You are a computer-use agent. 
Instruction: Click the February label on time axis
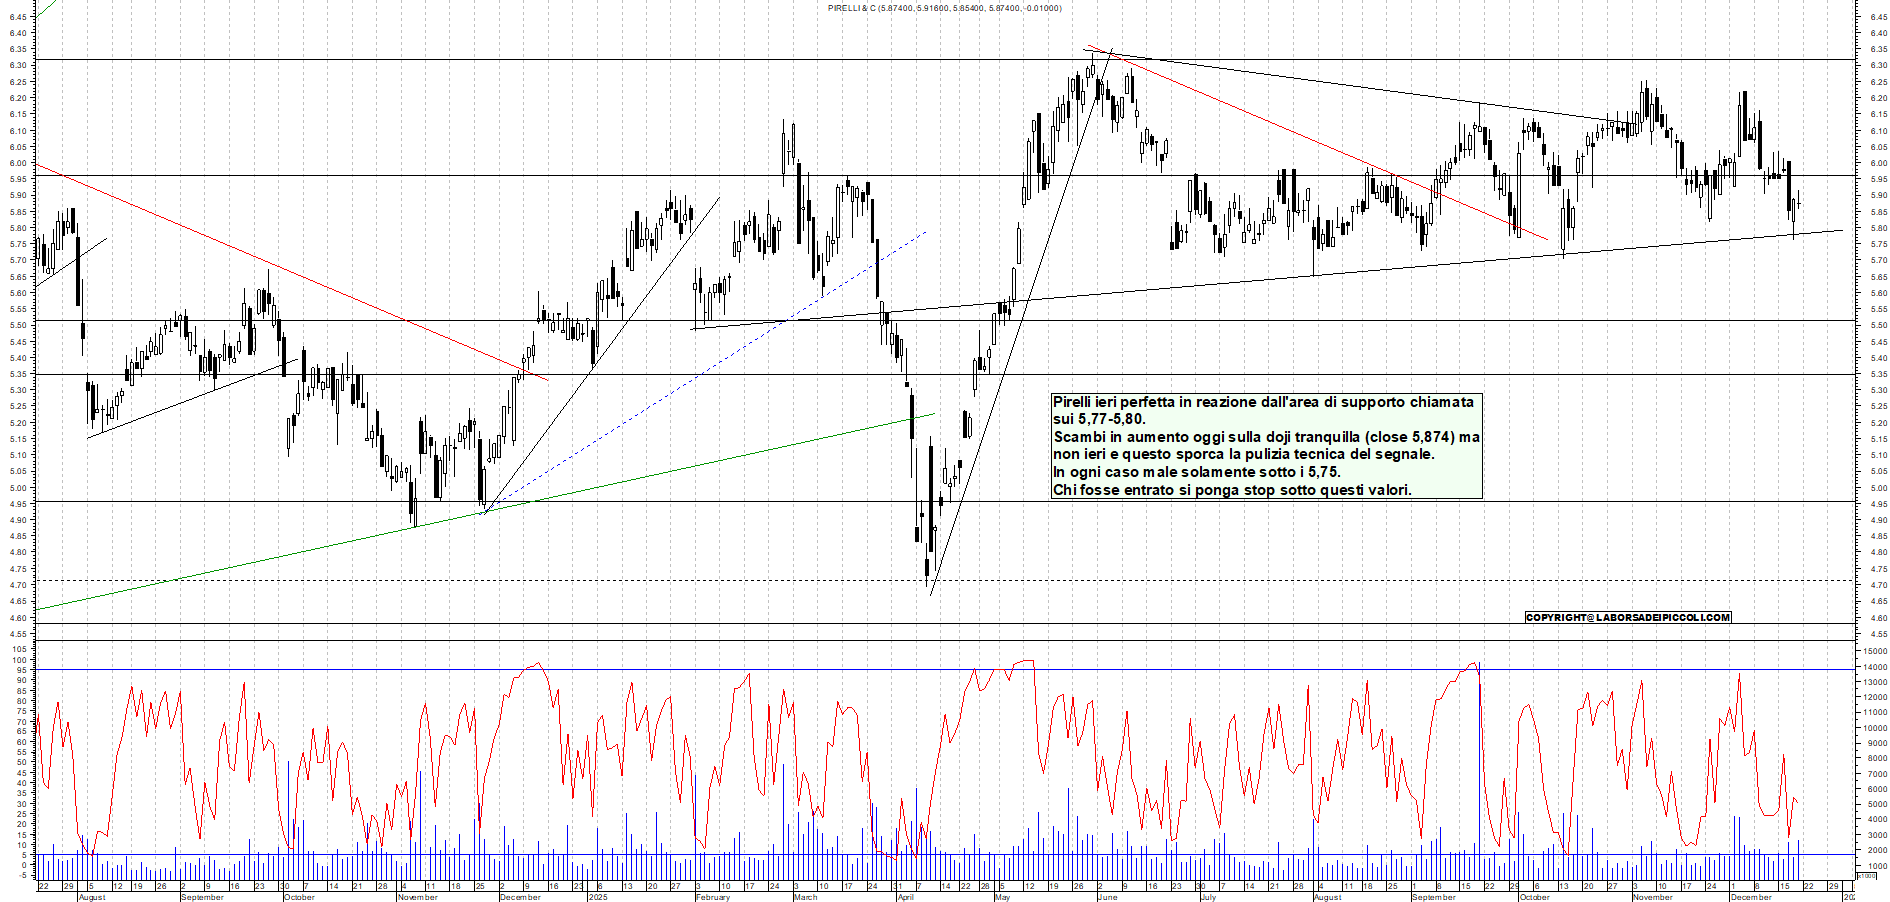[712, 897]
